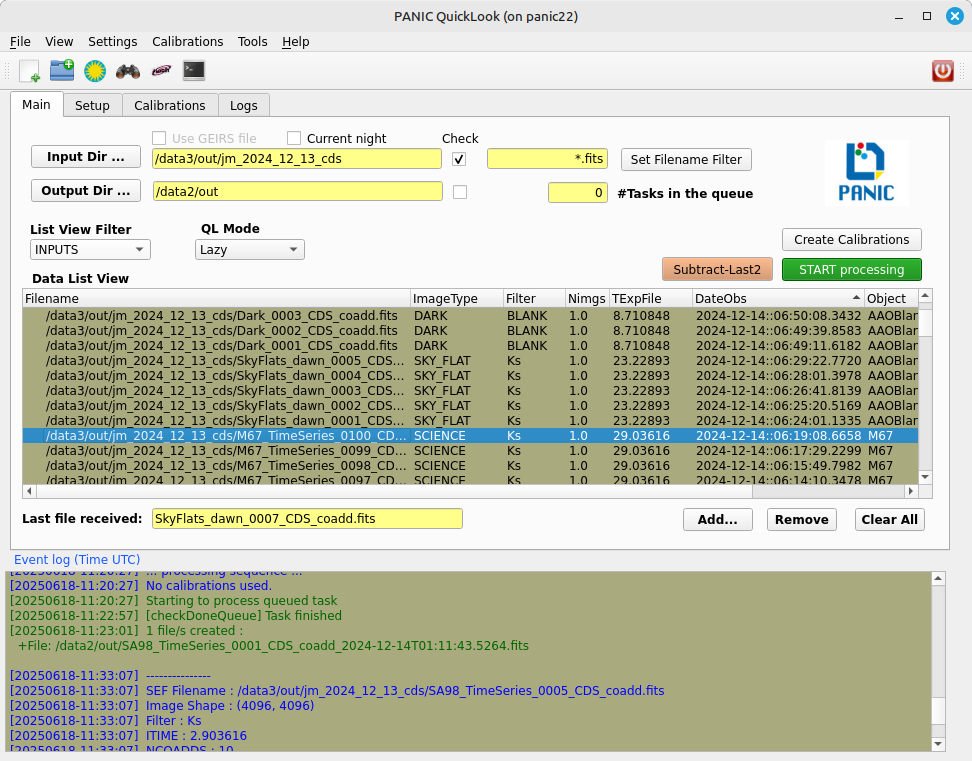
Task: Select the Dark_0002_CDS_coadd.fits row
Action: (x=471, y=330)
